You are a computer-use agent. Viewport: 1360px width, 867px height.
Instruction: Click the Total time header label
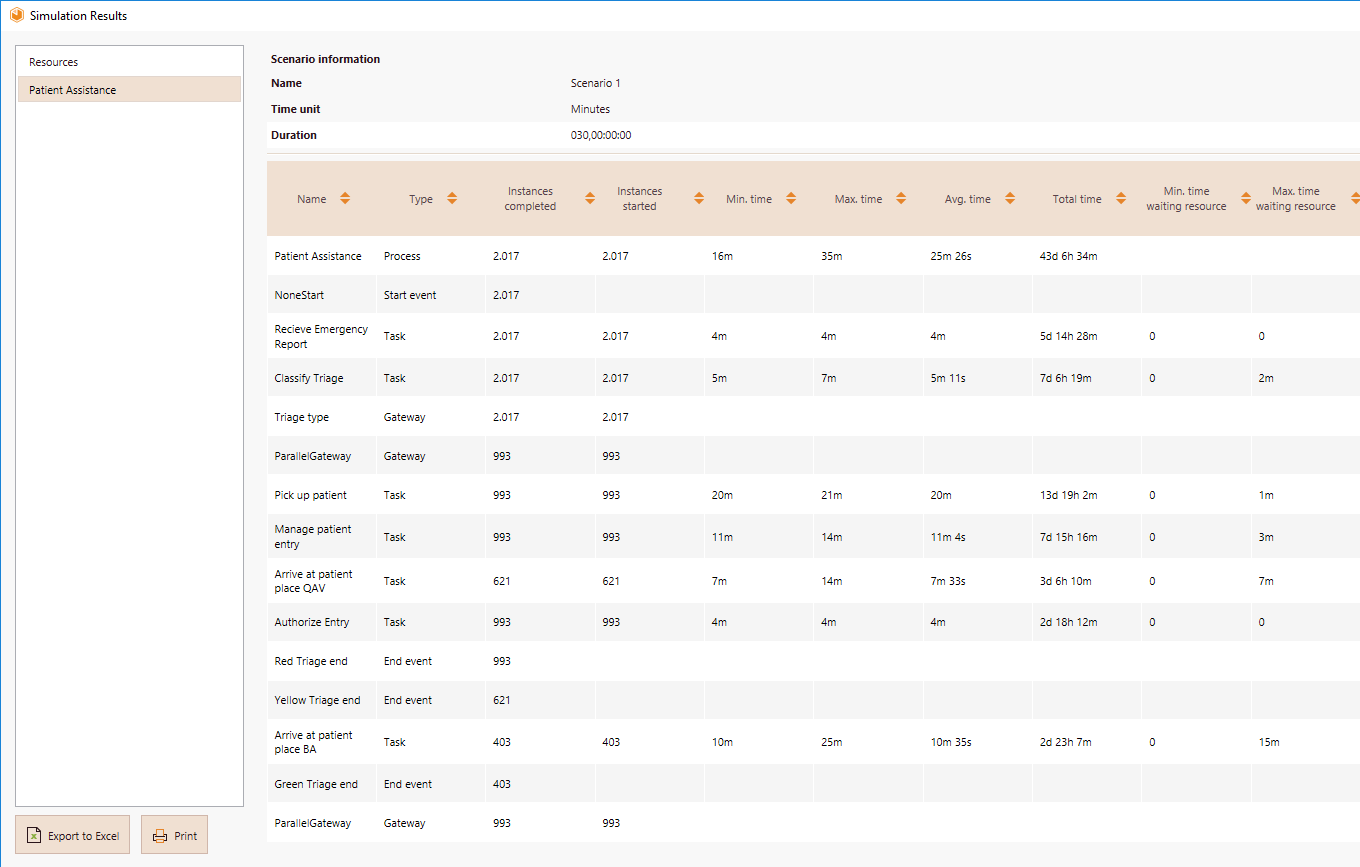1077,199
